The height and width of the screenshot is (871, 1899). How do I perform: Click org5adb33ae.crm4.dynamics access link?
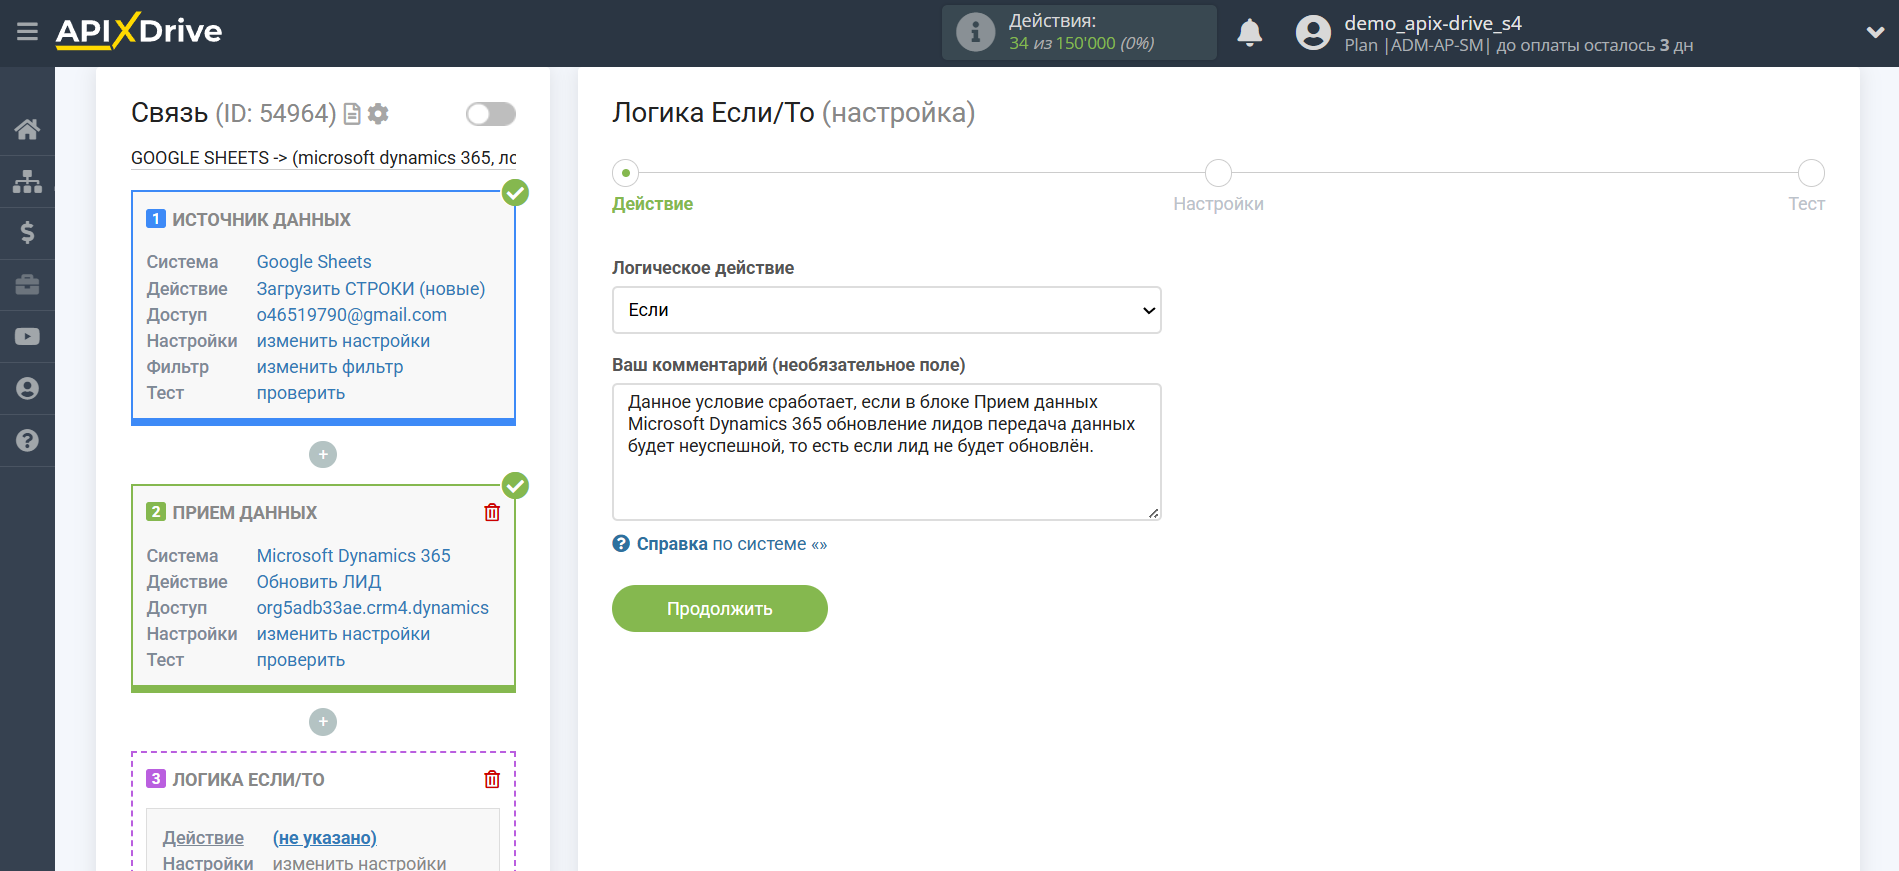click(x=373, y=608)
